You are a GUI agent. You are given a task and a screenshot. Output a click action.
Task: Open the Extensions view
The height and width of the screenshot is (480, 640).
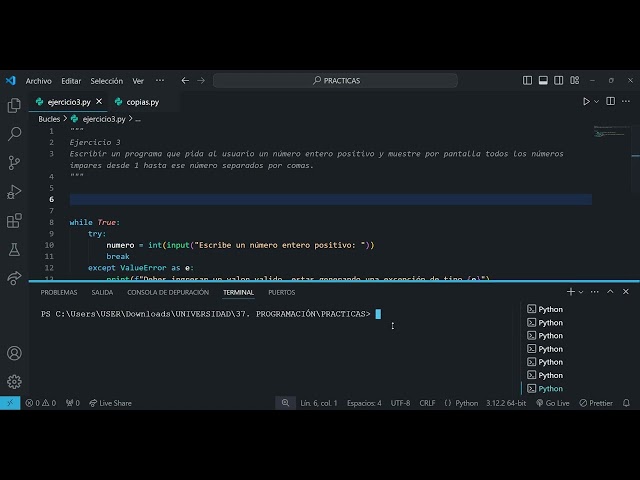14,221
